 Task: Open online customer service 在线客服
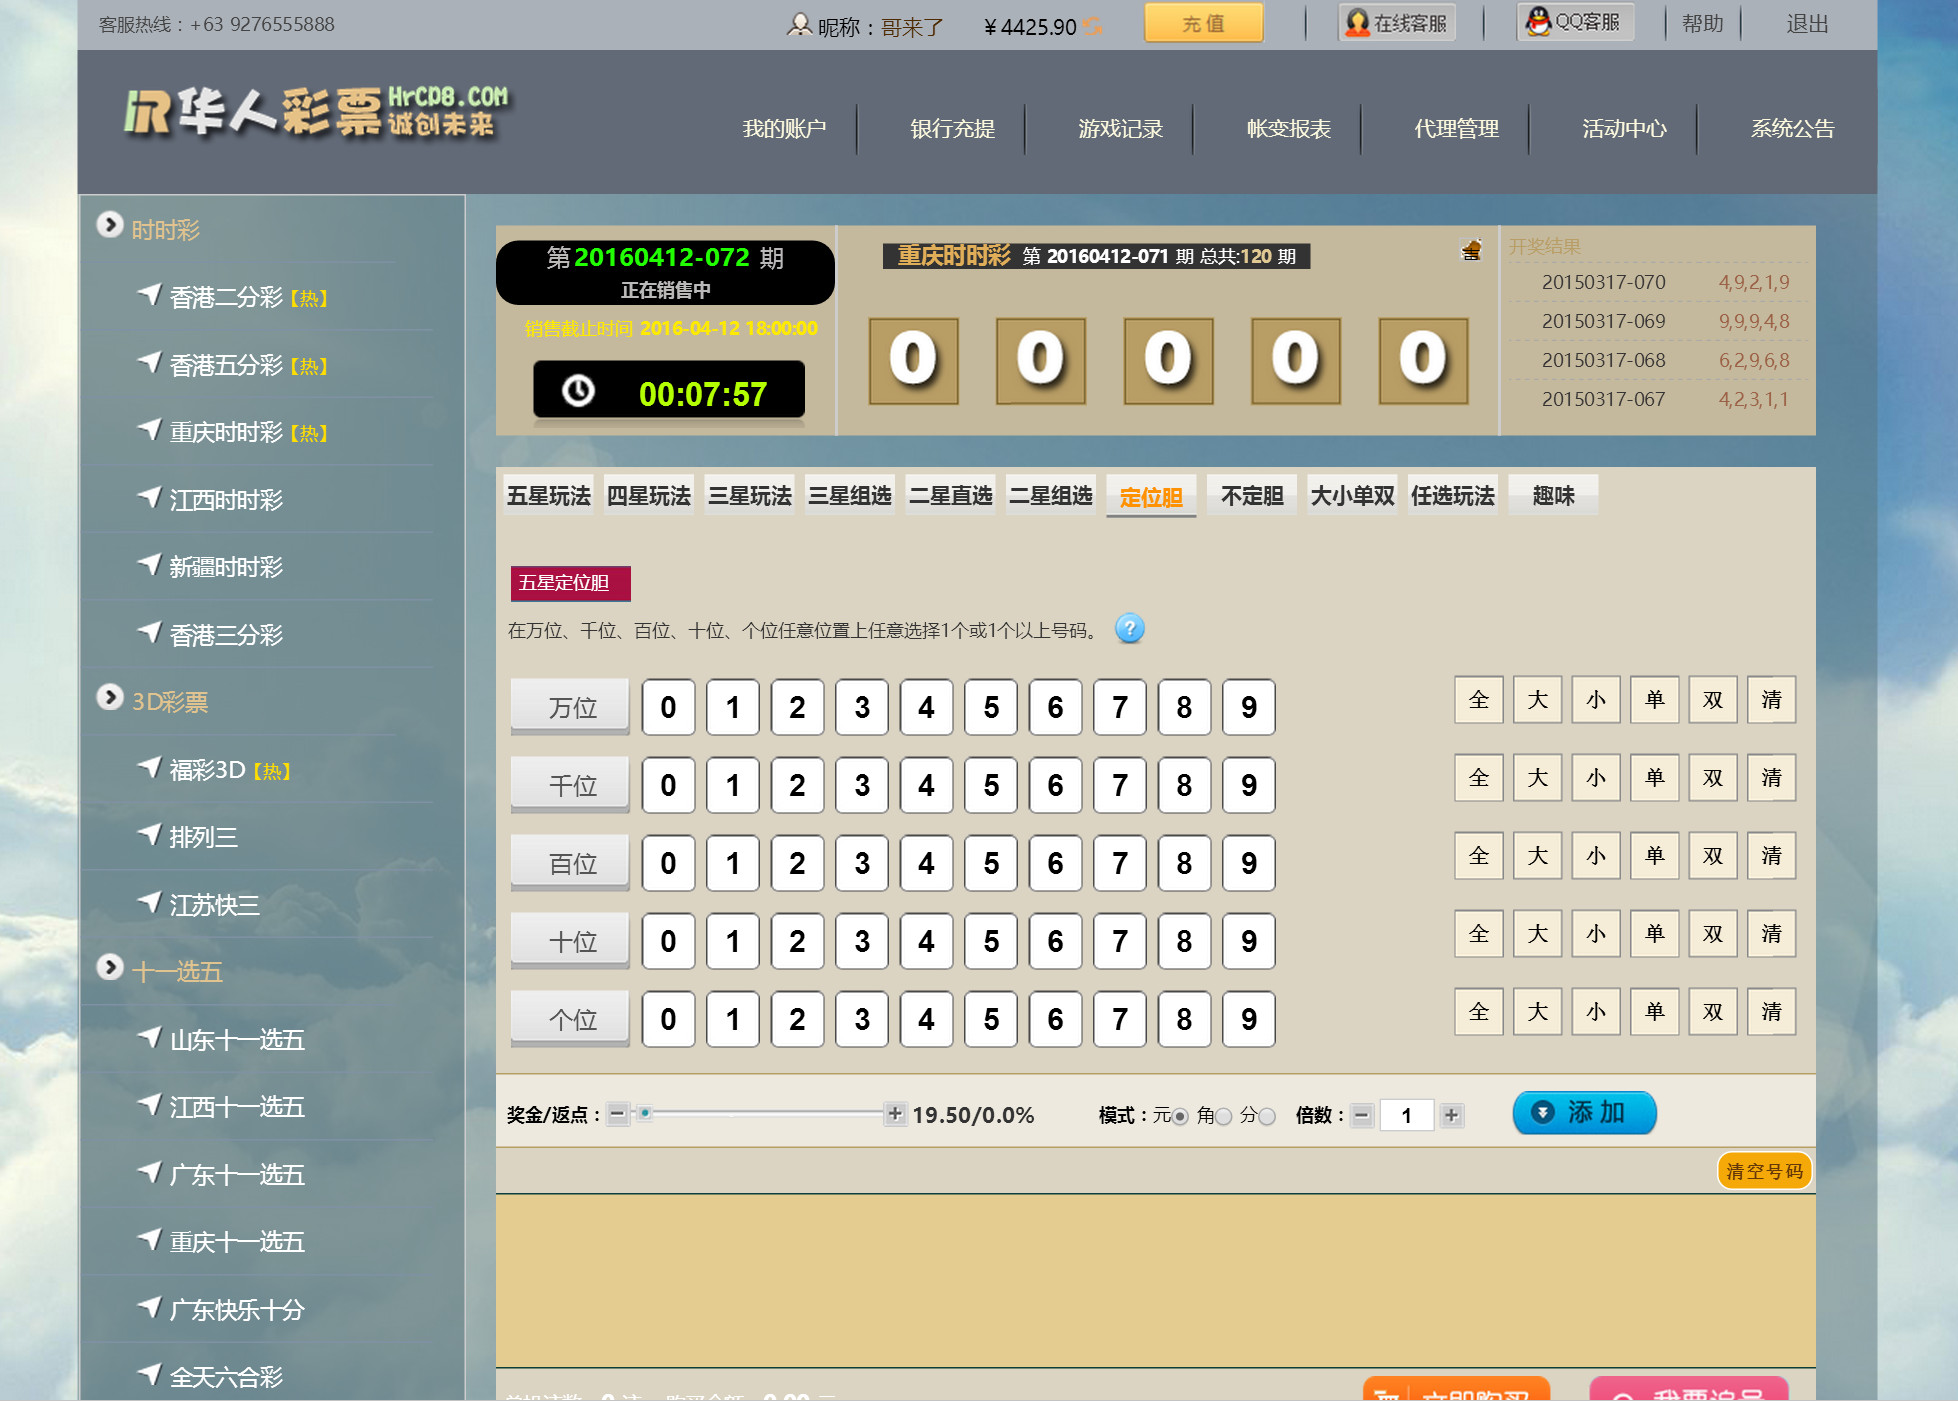(1397, 23)
